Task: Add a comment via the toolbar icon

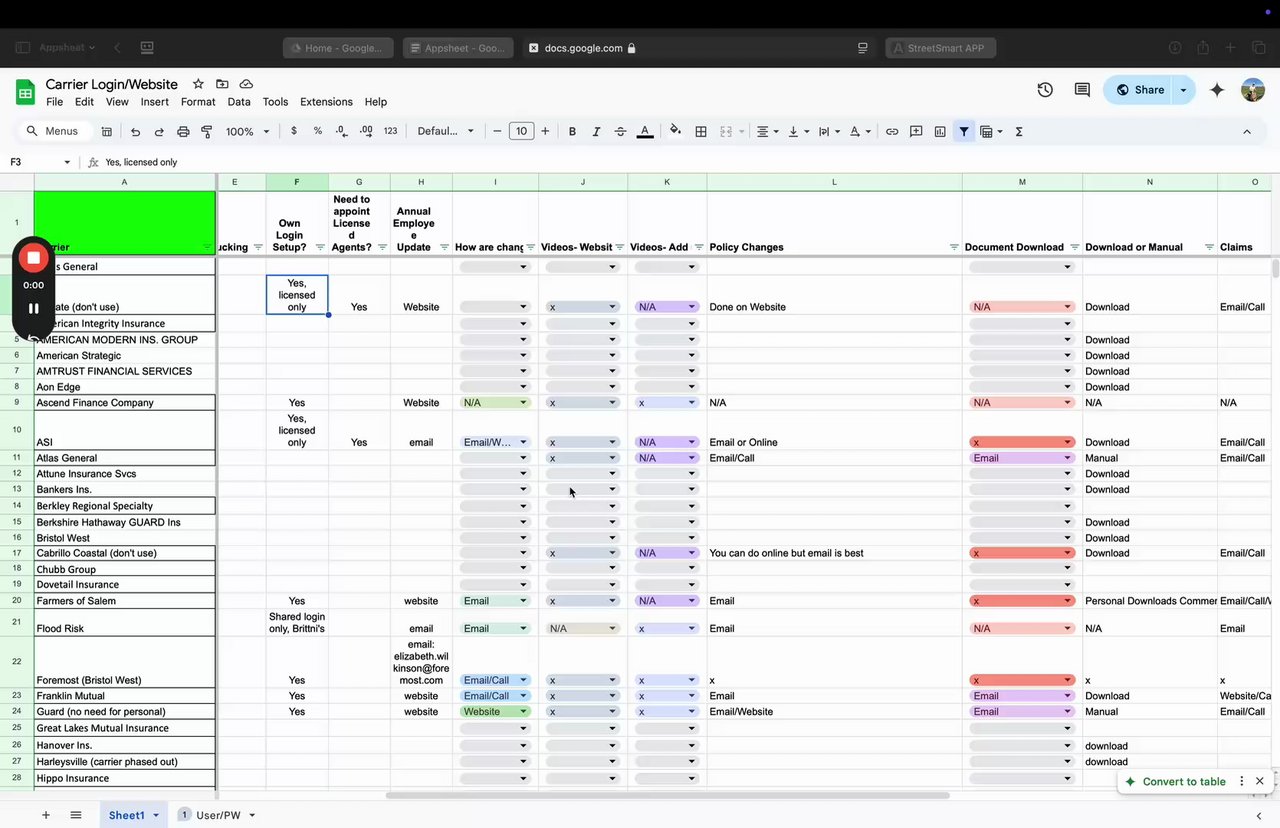Action: 916,131
